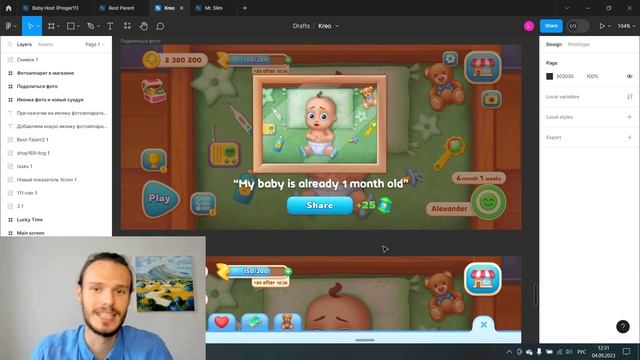Click the settings gear in game canvas

click(450, 59)
